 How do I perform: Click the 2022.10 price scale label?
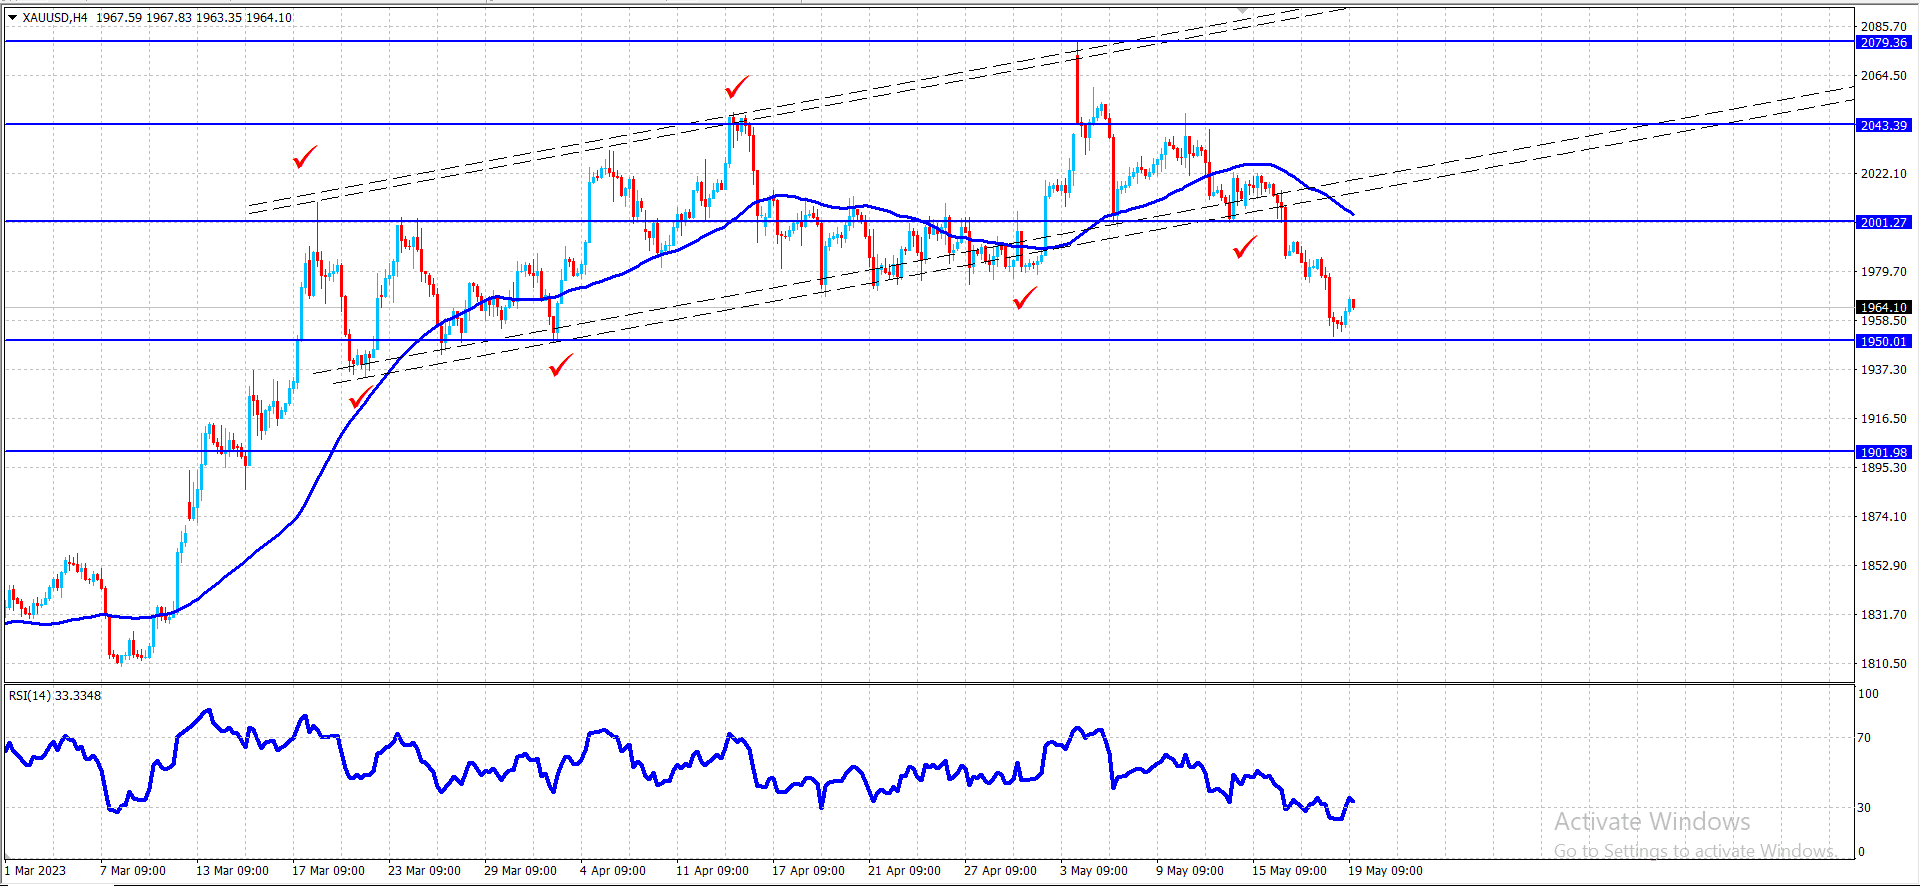pos(1883,174)
